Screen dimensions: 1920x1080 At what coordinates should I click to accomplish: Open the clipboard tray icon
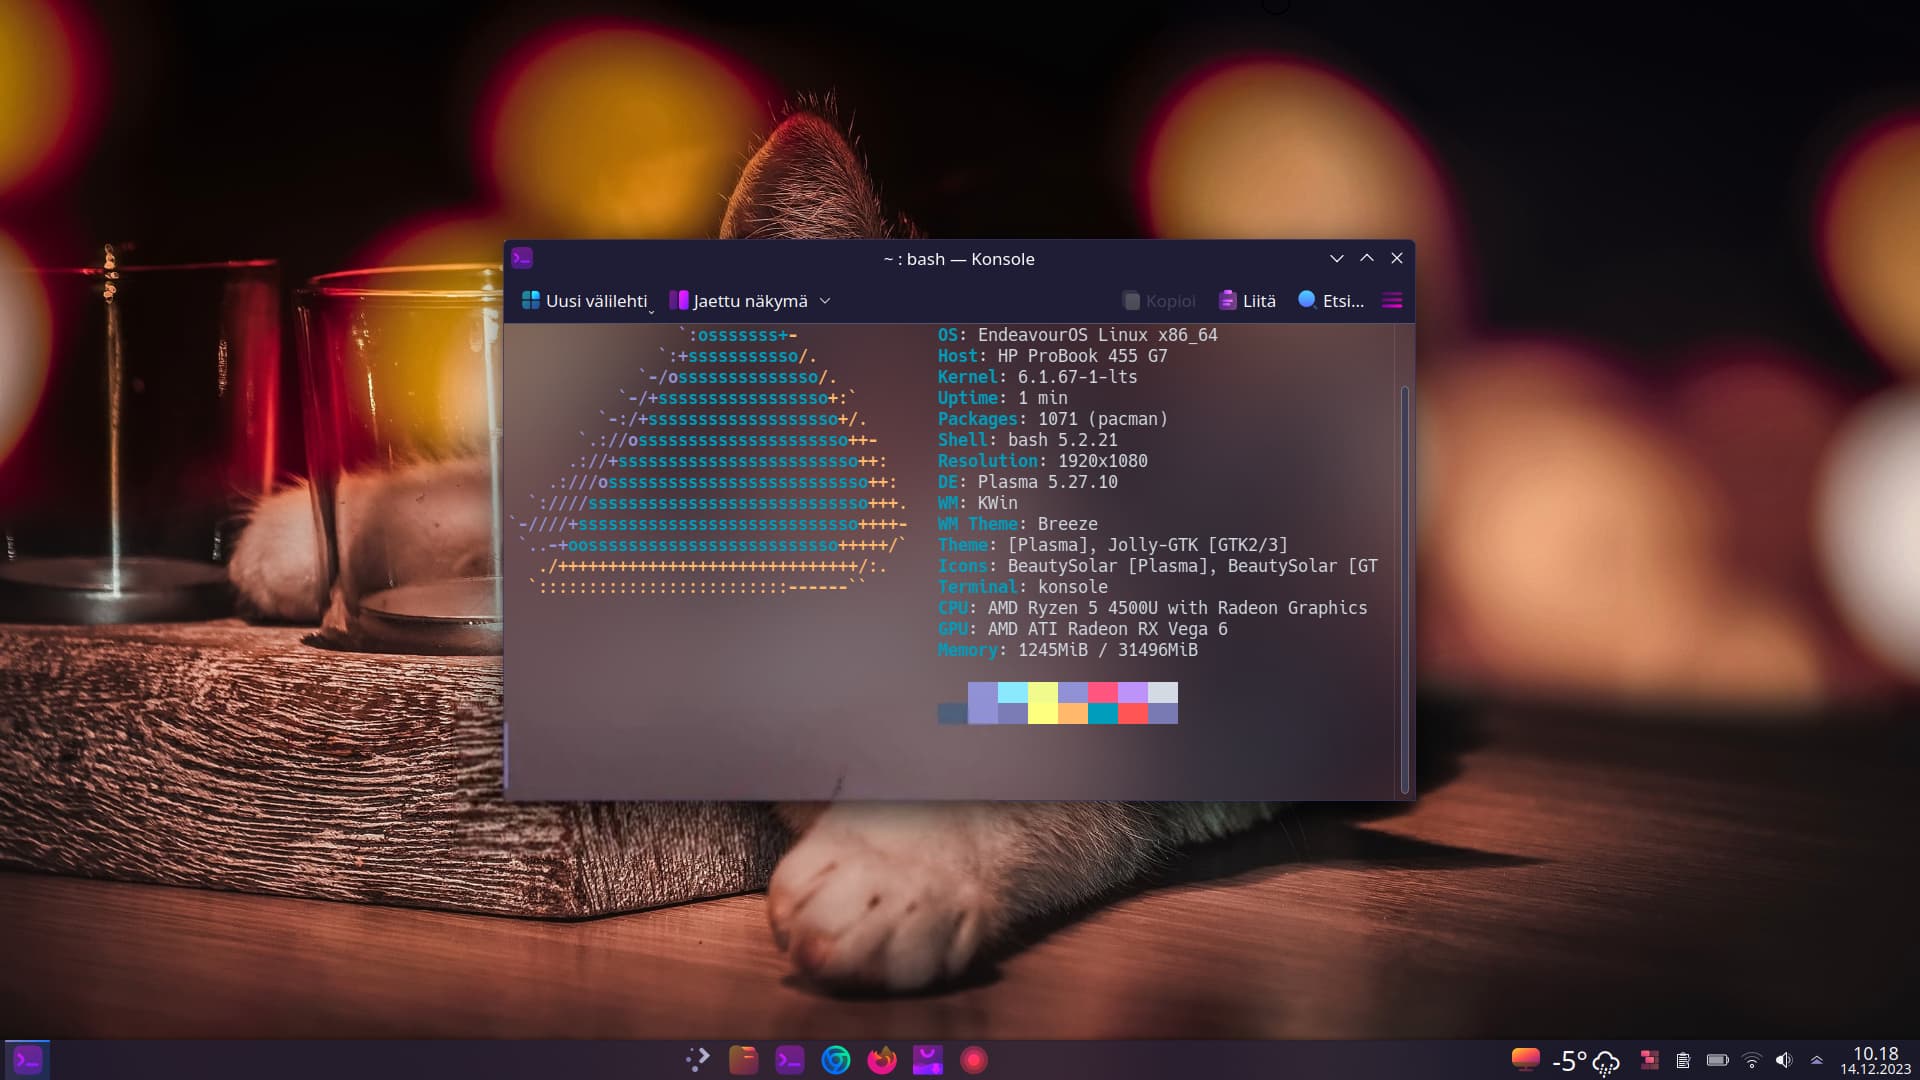click(x=1683, y=1060)
